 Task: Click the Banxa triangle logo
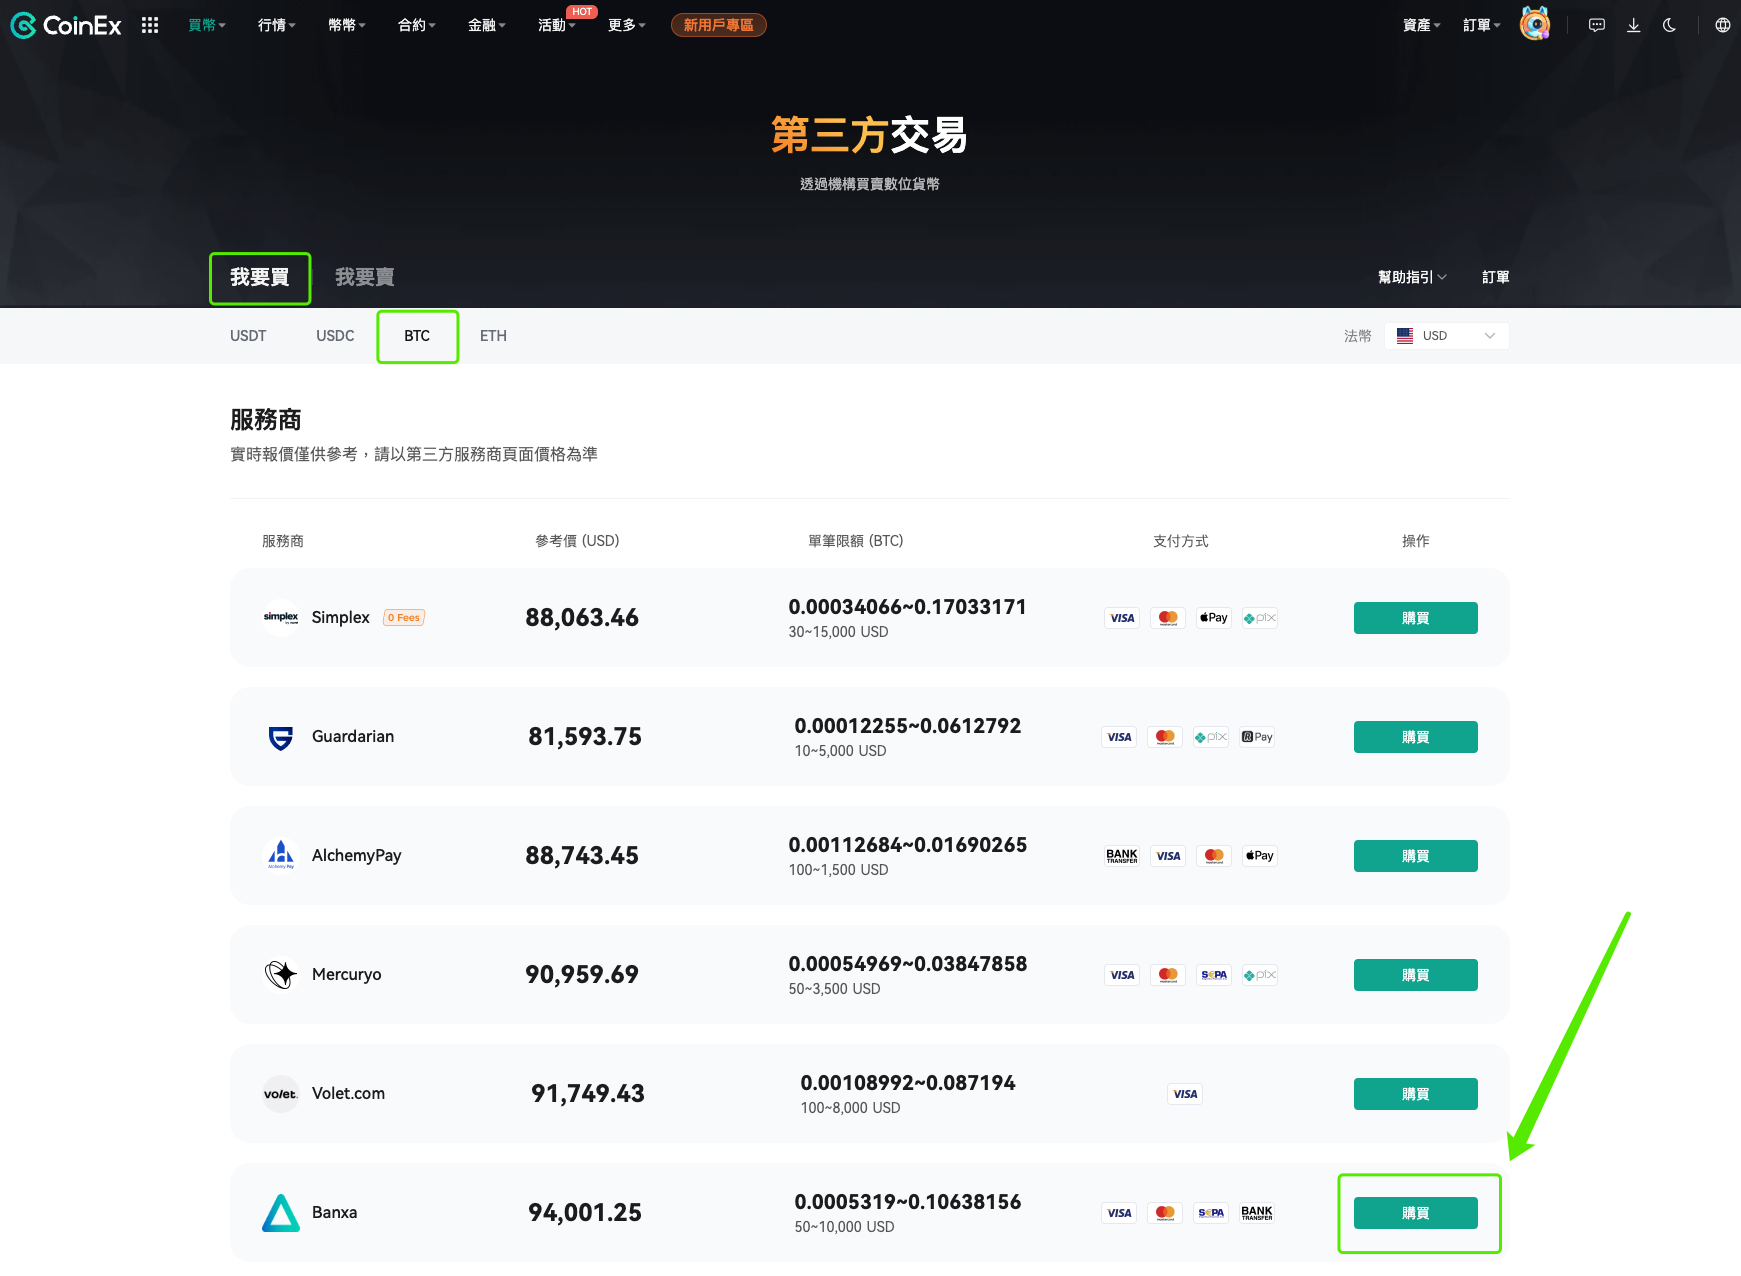[x=281, y=1212]
